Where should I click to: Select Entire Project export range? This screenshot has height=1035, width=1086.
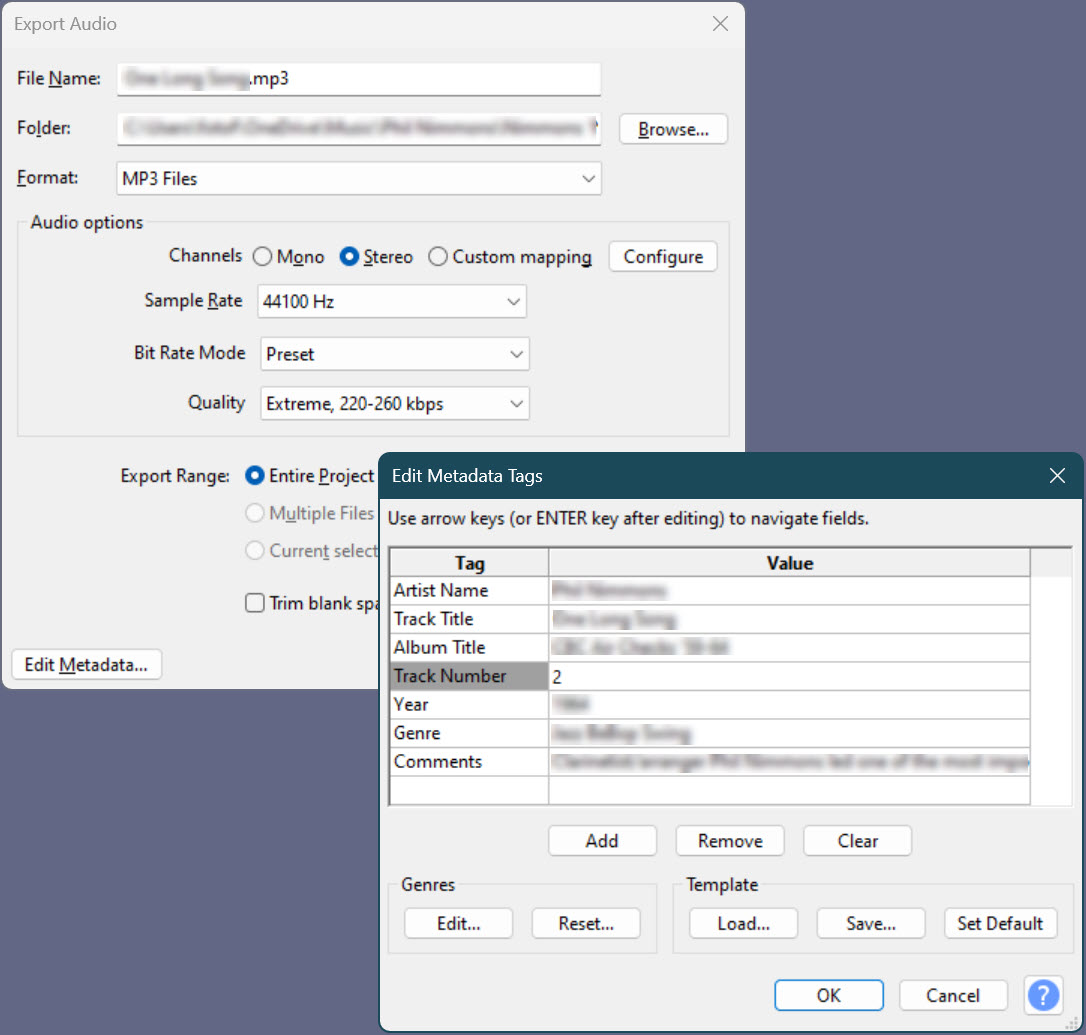coord(310,475)
